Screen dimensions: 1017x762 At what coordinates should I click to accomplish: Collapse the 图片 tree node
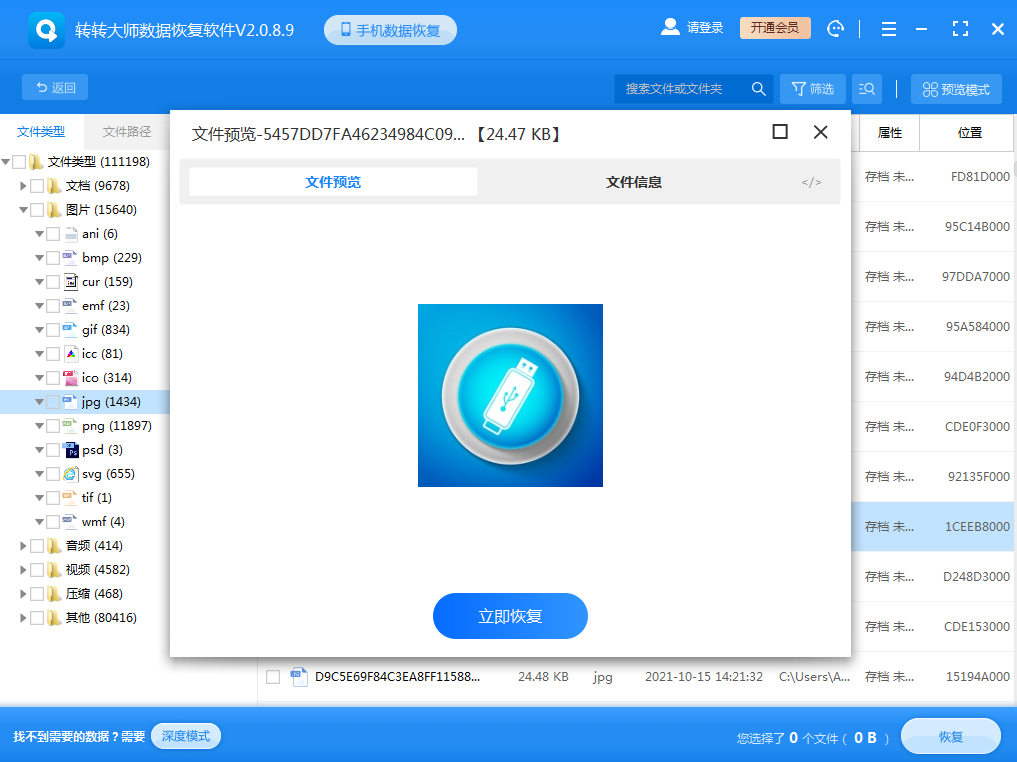tap(24, 209)
